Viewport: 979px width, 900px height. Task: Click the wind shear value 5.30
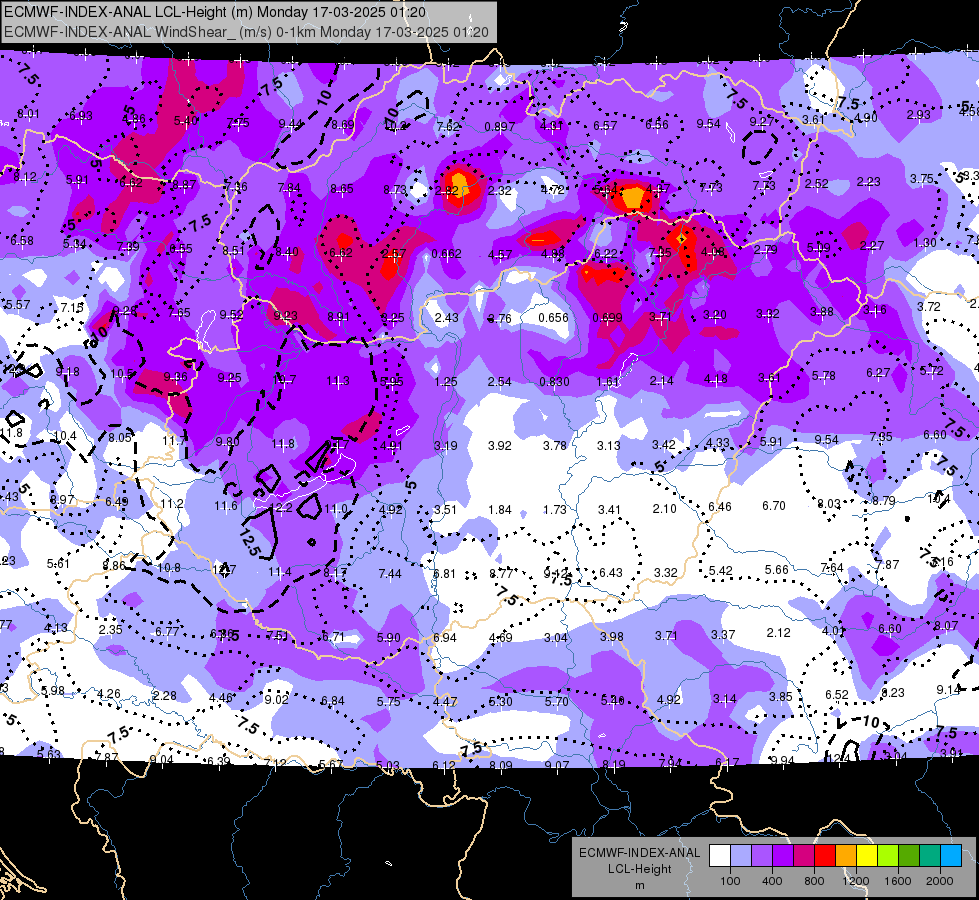point(501,702)
